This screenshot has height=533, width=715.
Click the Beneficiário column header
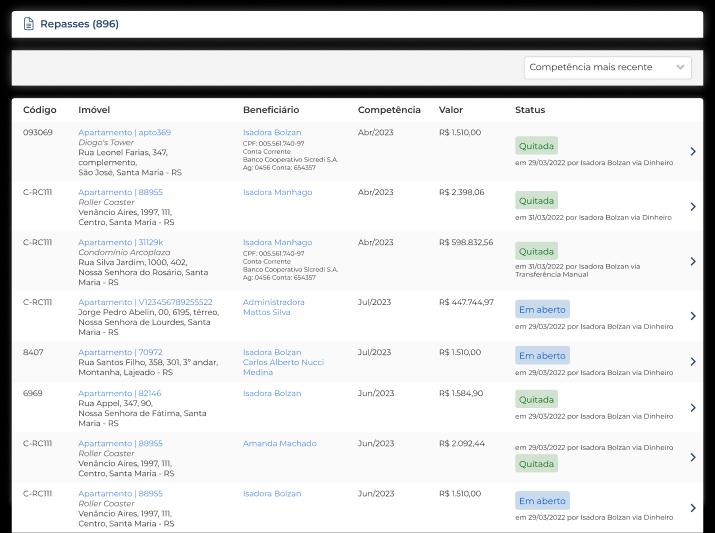tap(271, 110)
